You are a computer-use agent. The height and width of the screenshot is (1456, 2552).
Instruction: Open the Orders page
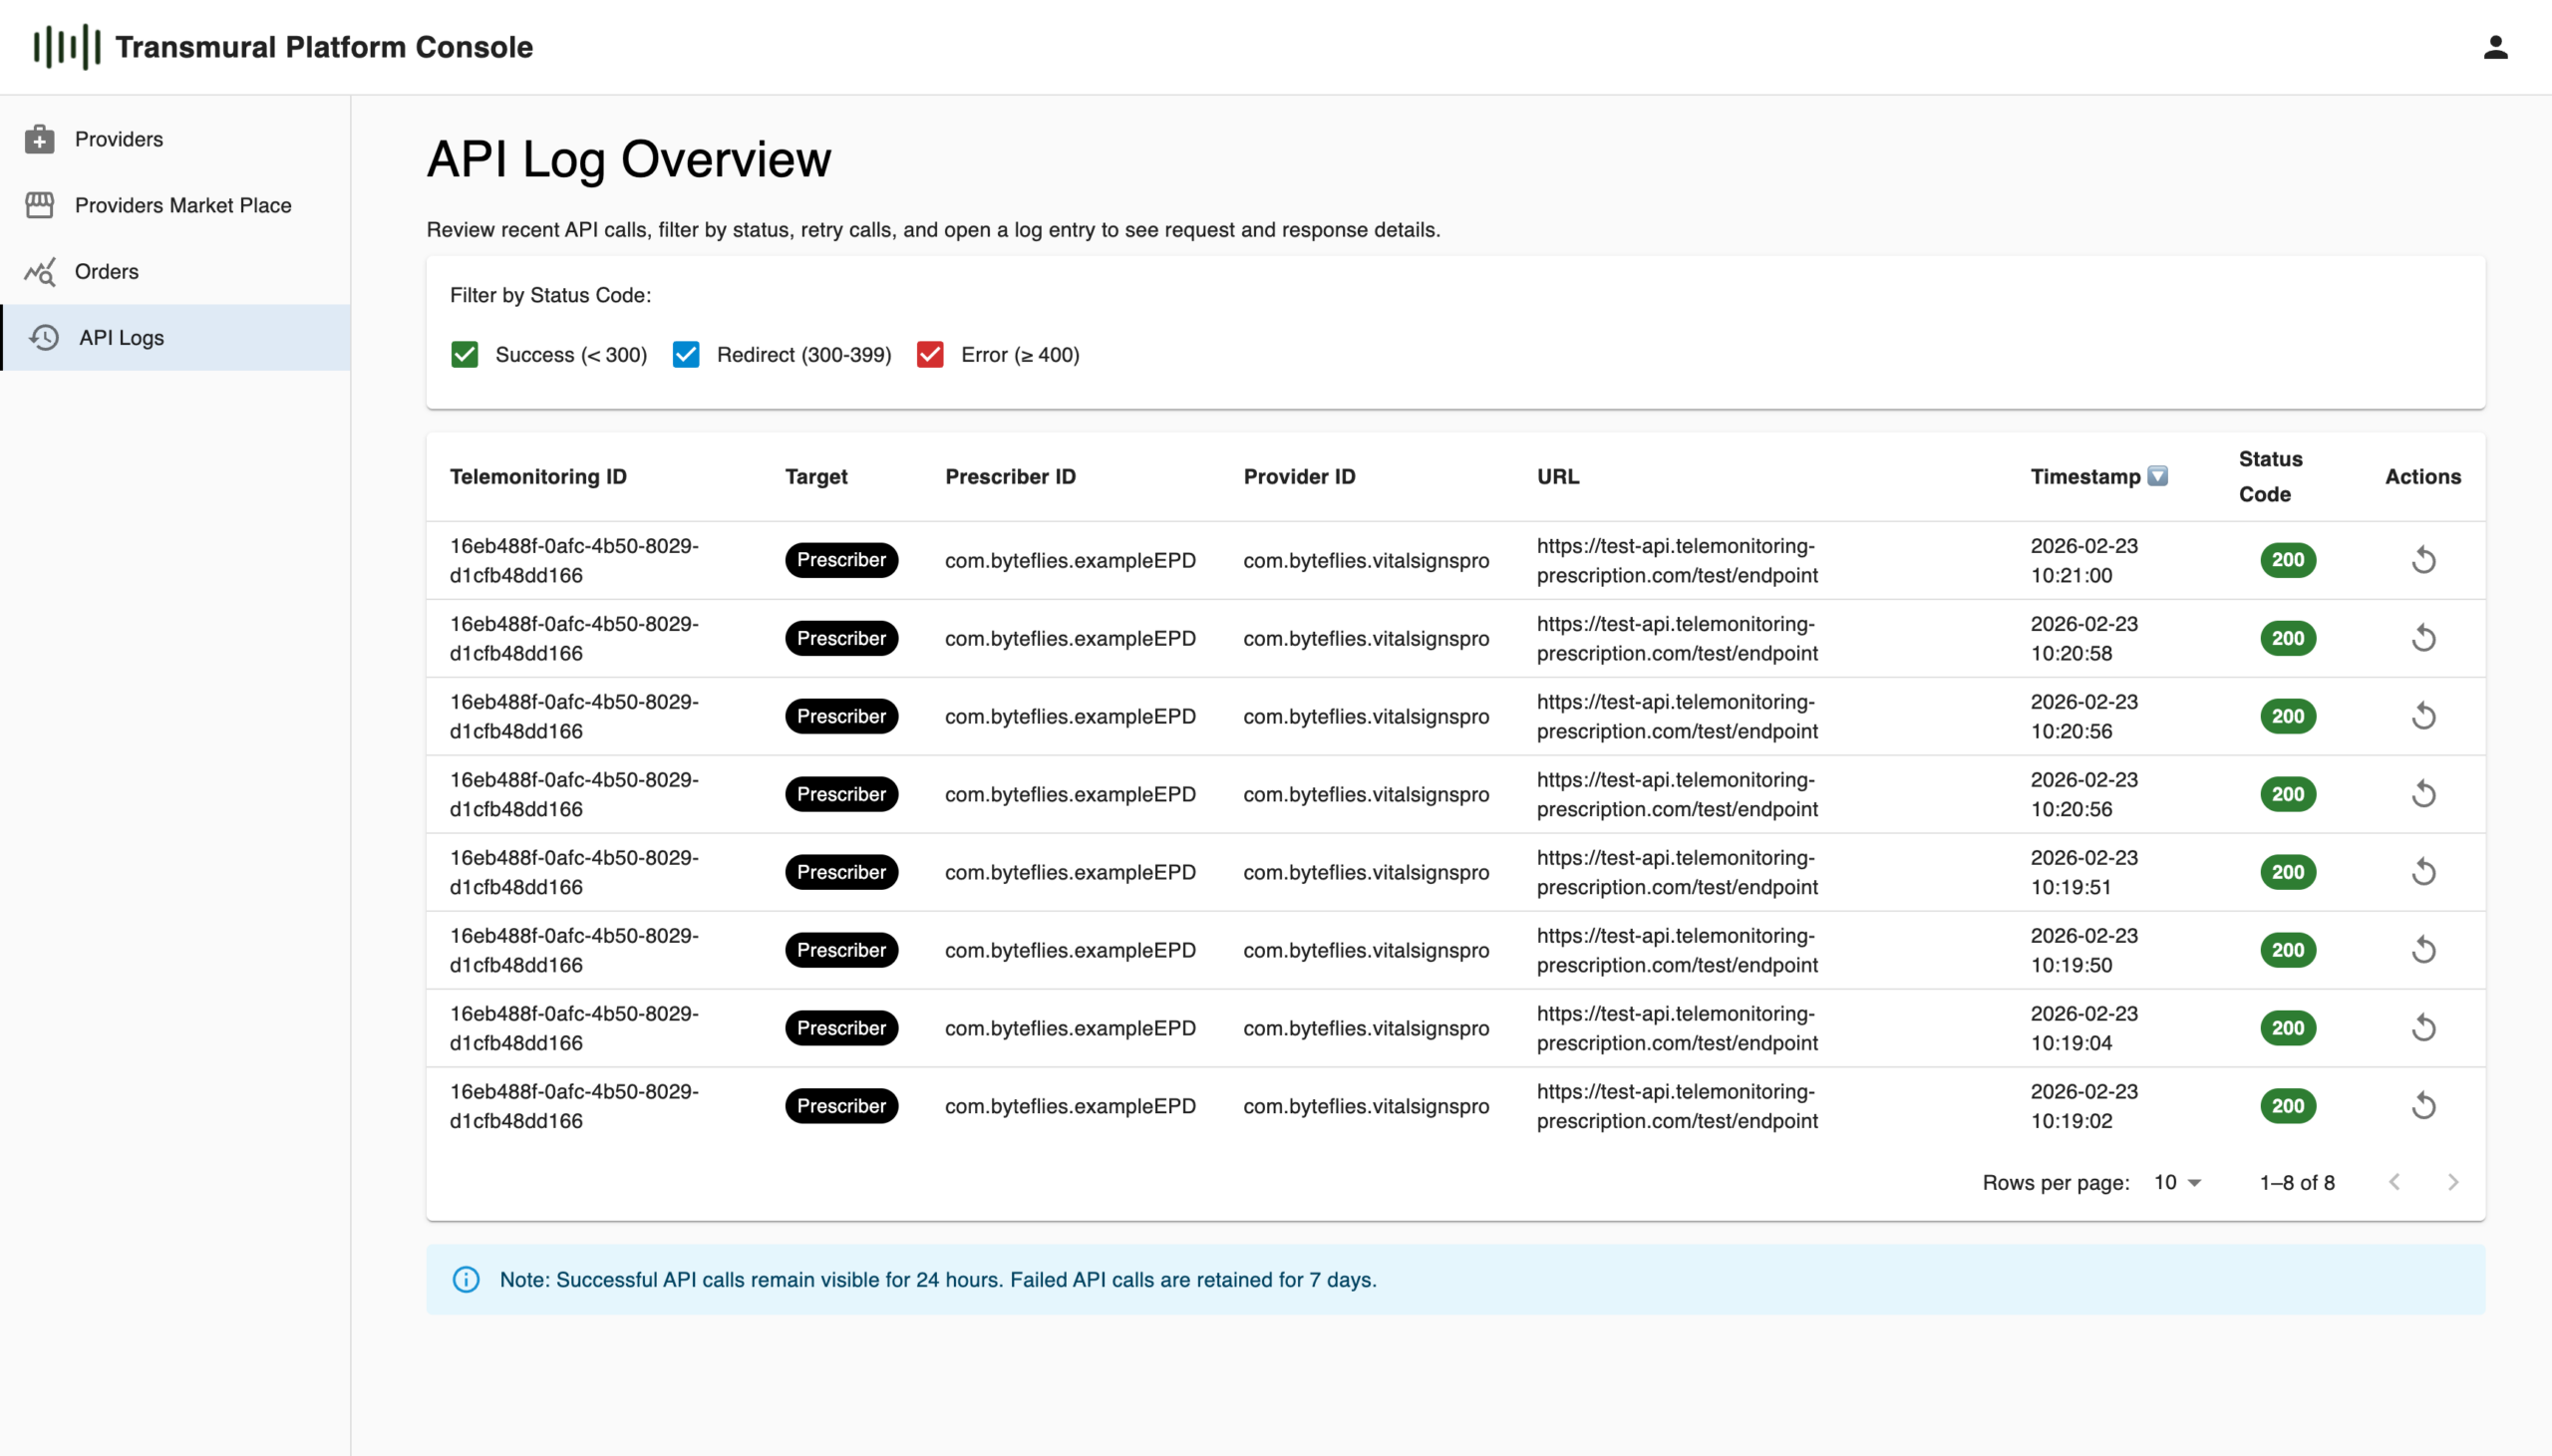[106, 271]
